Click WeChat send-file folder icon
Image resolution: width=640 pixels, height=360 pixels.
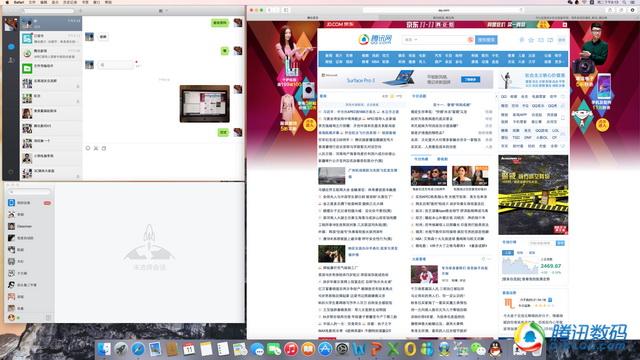point(104,148)
